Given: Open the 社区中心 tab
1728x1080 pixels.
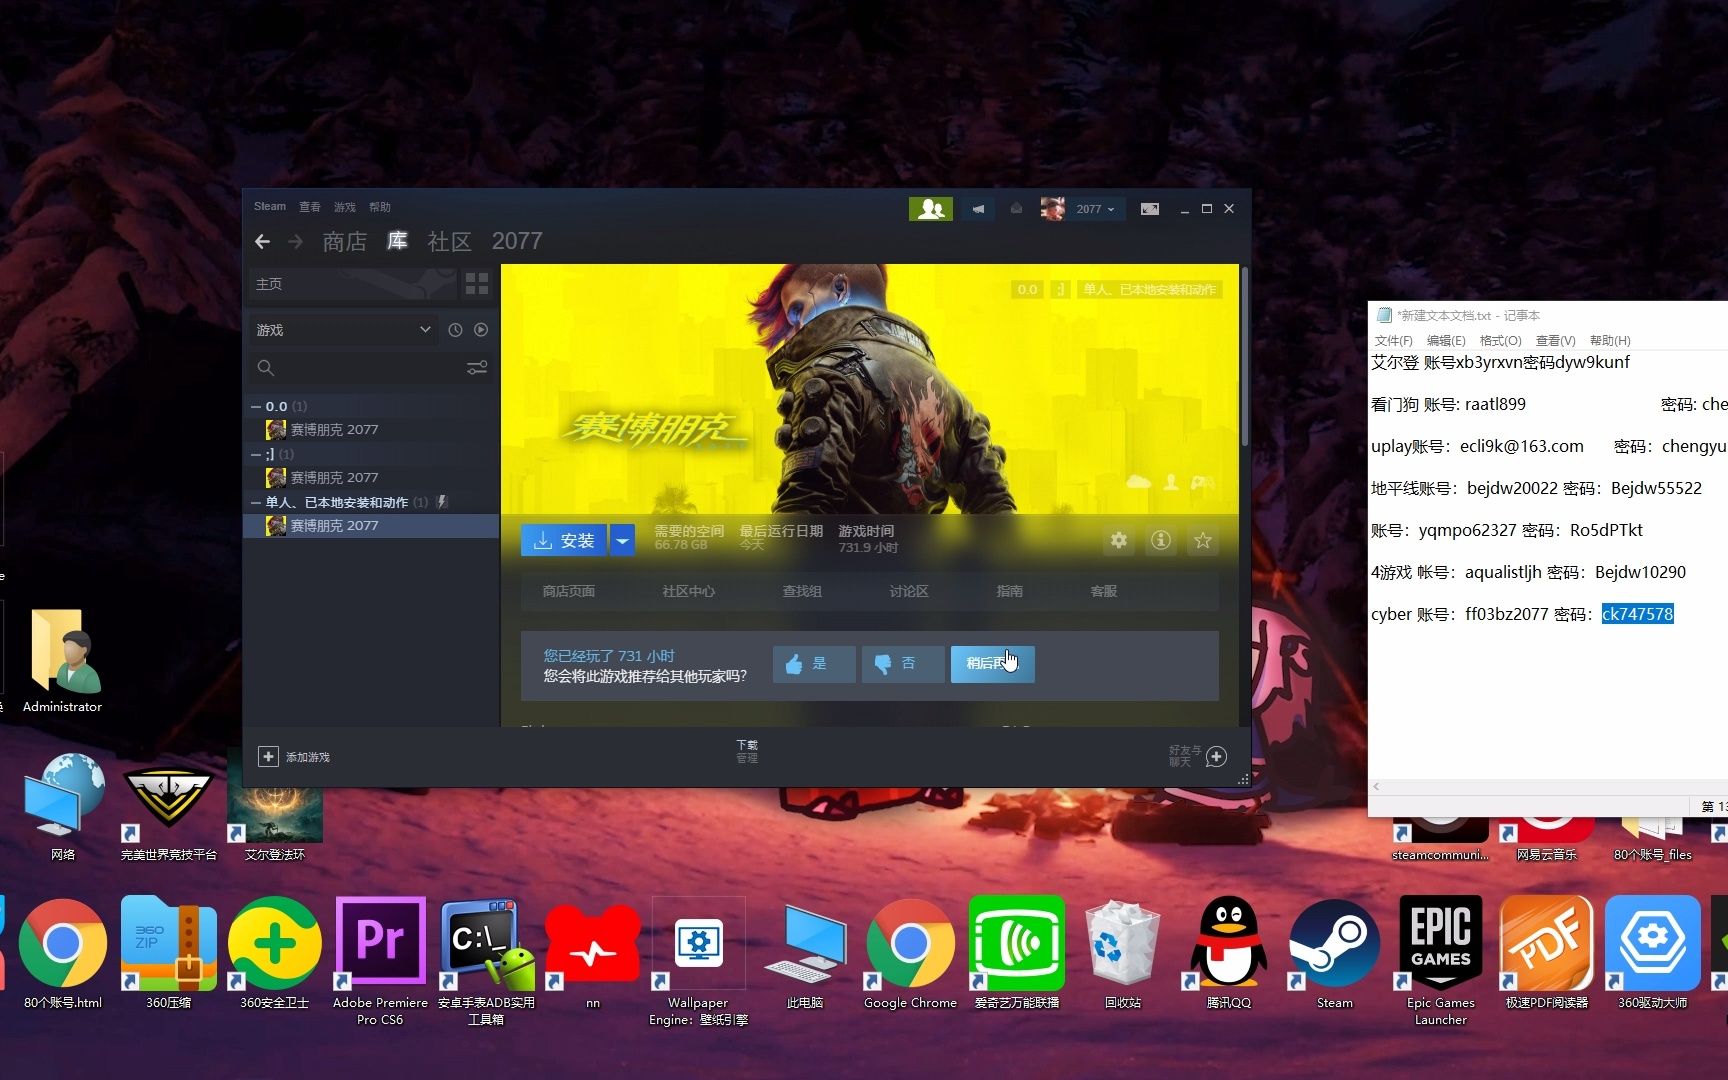Looking at the screenshot, I should point(689,592).
